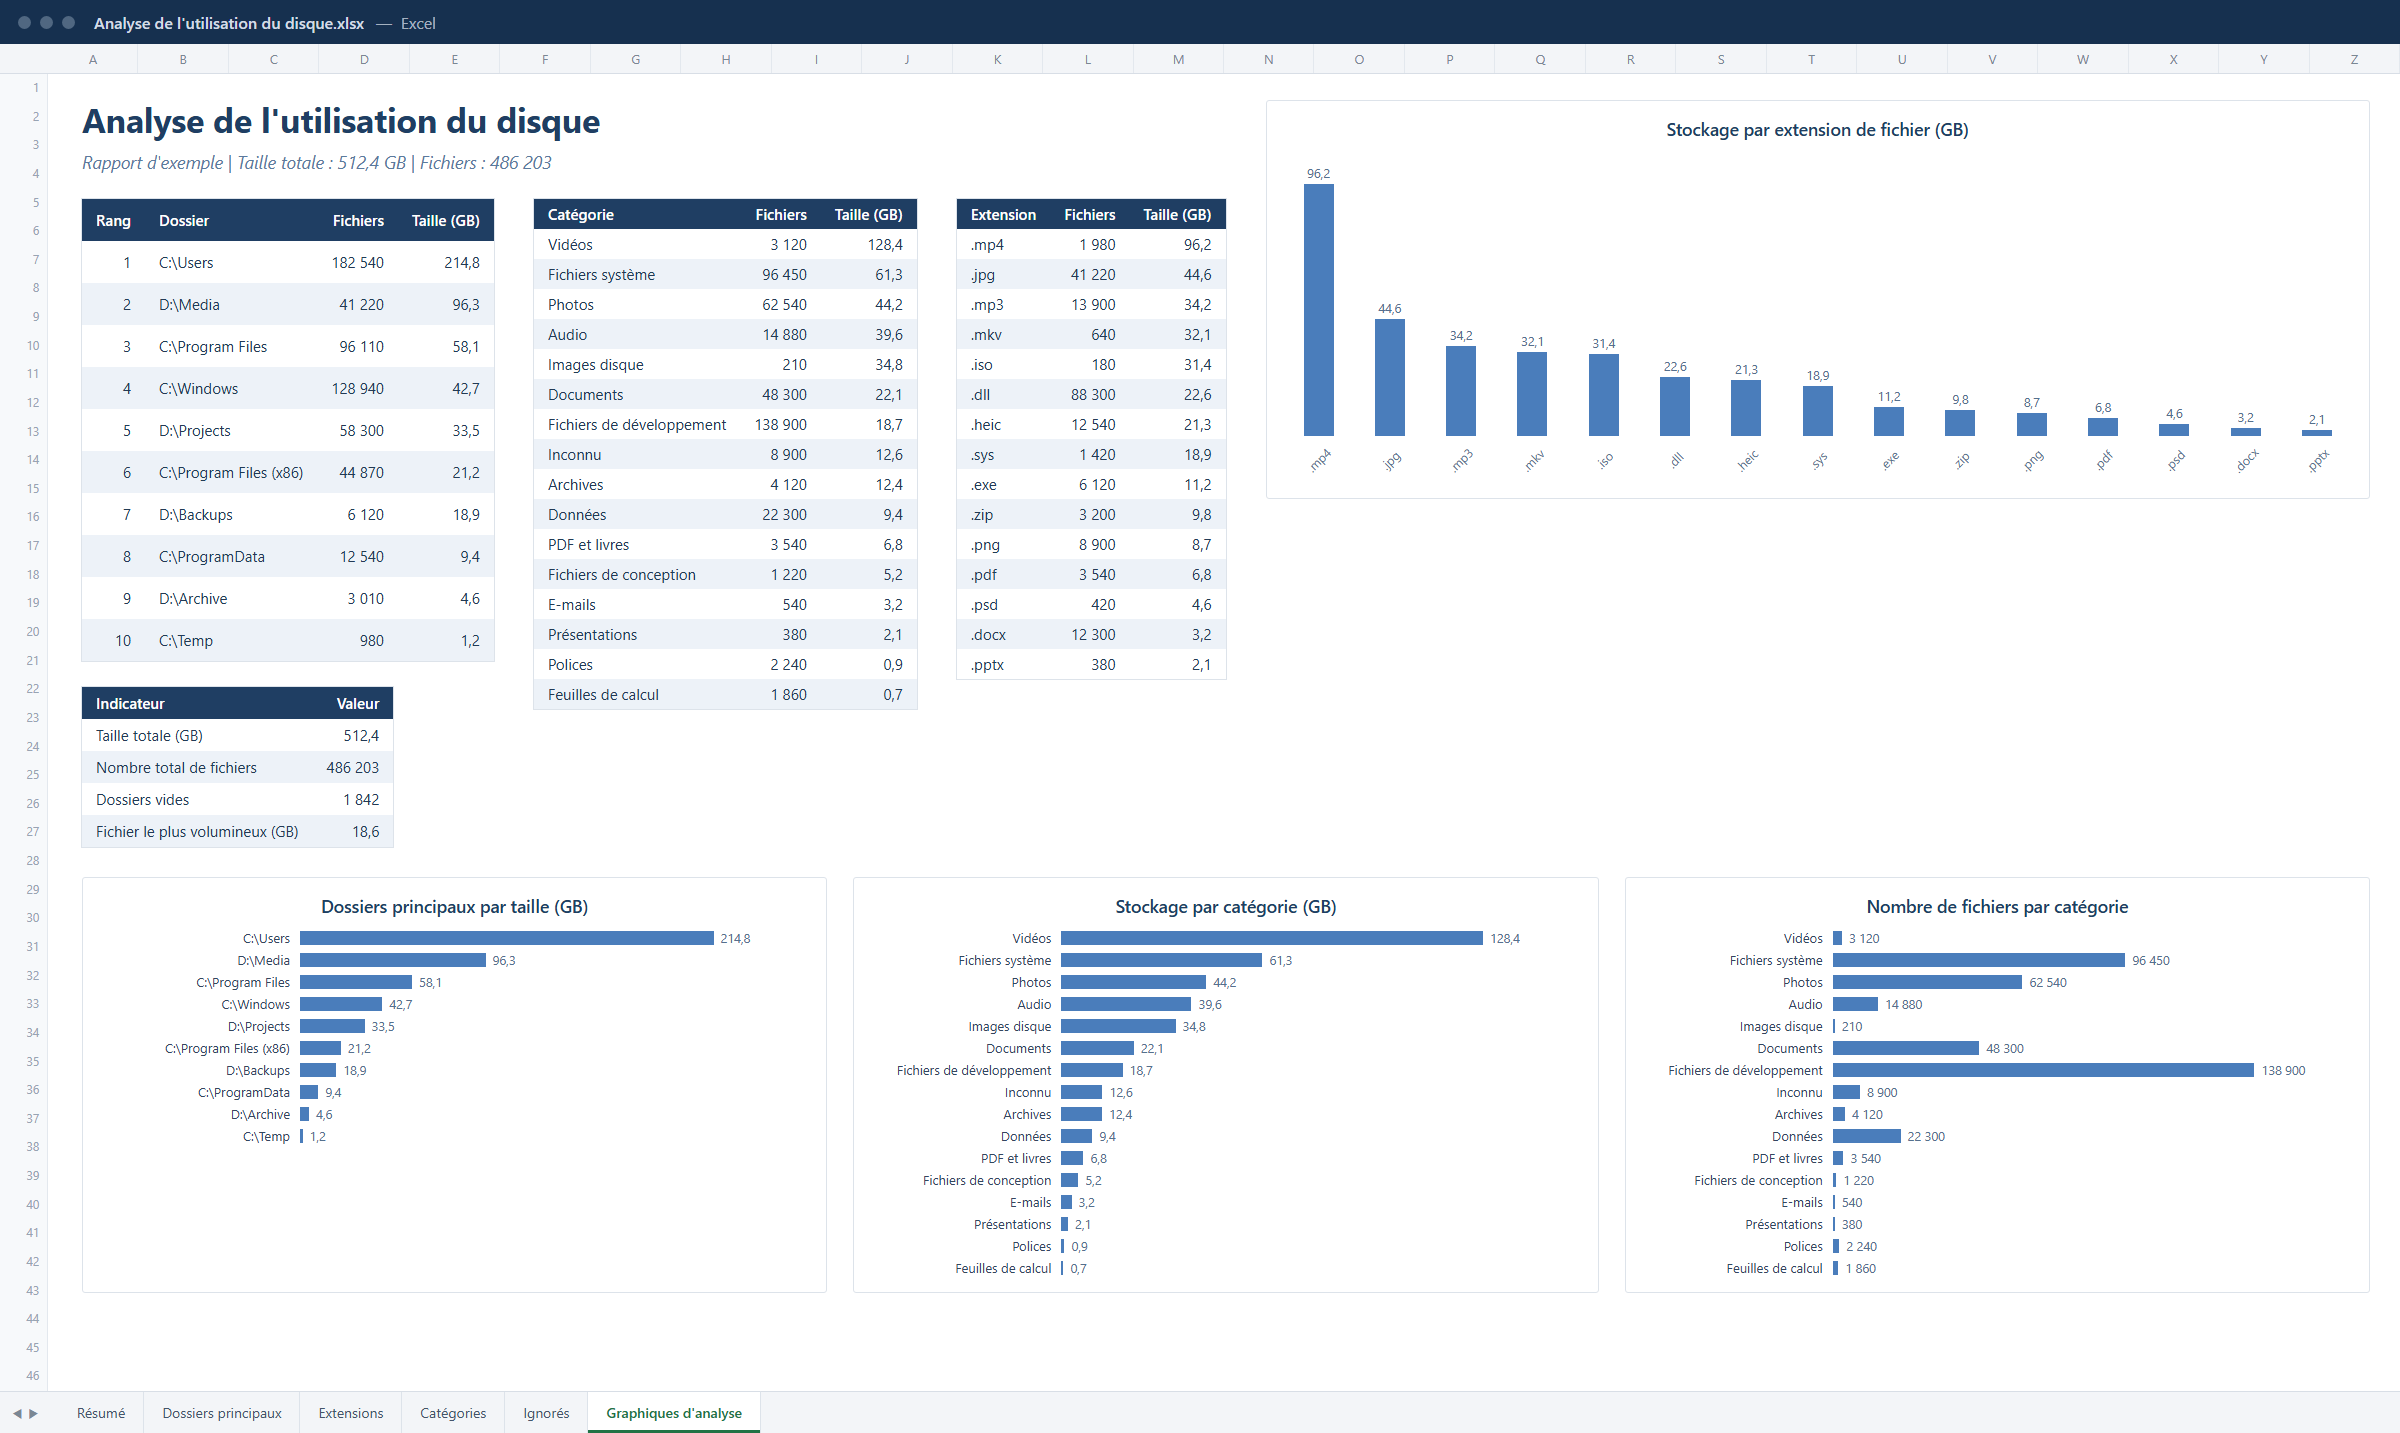Open the Extensions sheet tab
The height and width of the screenshot is (1433, 2400).
click(x=351, y=1413)
